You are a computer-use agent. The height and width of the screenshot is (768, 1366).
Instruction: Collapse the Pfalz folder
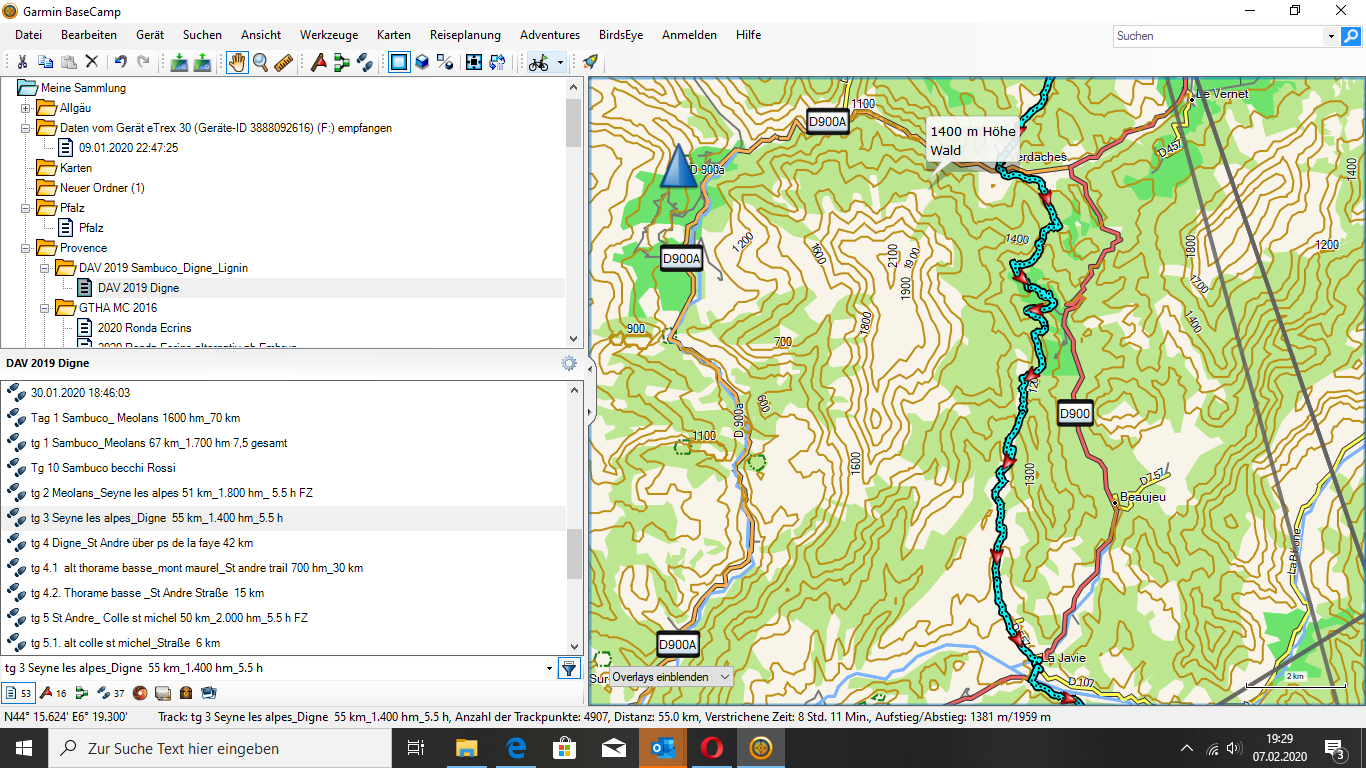26,208
